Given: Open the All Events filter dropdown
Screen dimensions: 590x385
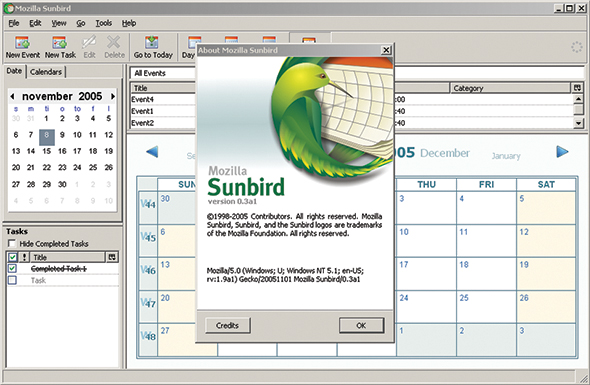Looking at the screenshot, I should 163,73.
